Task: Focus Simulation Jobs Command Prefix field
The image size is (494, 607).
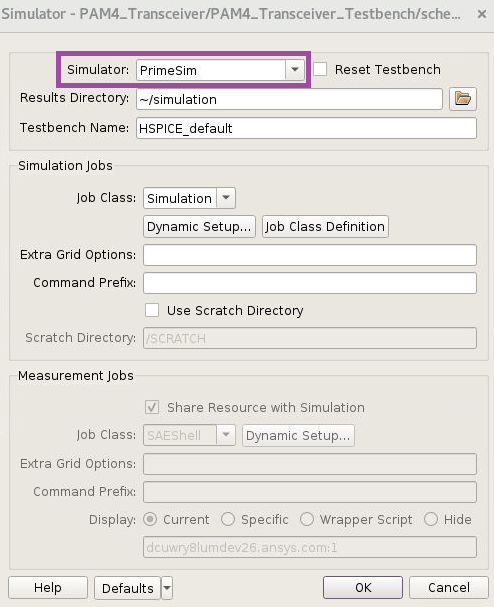Action: 310,283
